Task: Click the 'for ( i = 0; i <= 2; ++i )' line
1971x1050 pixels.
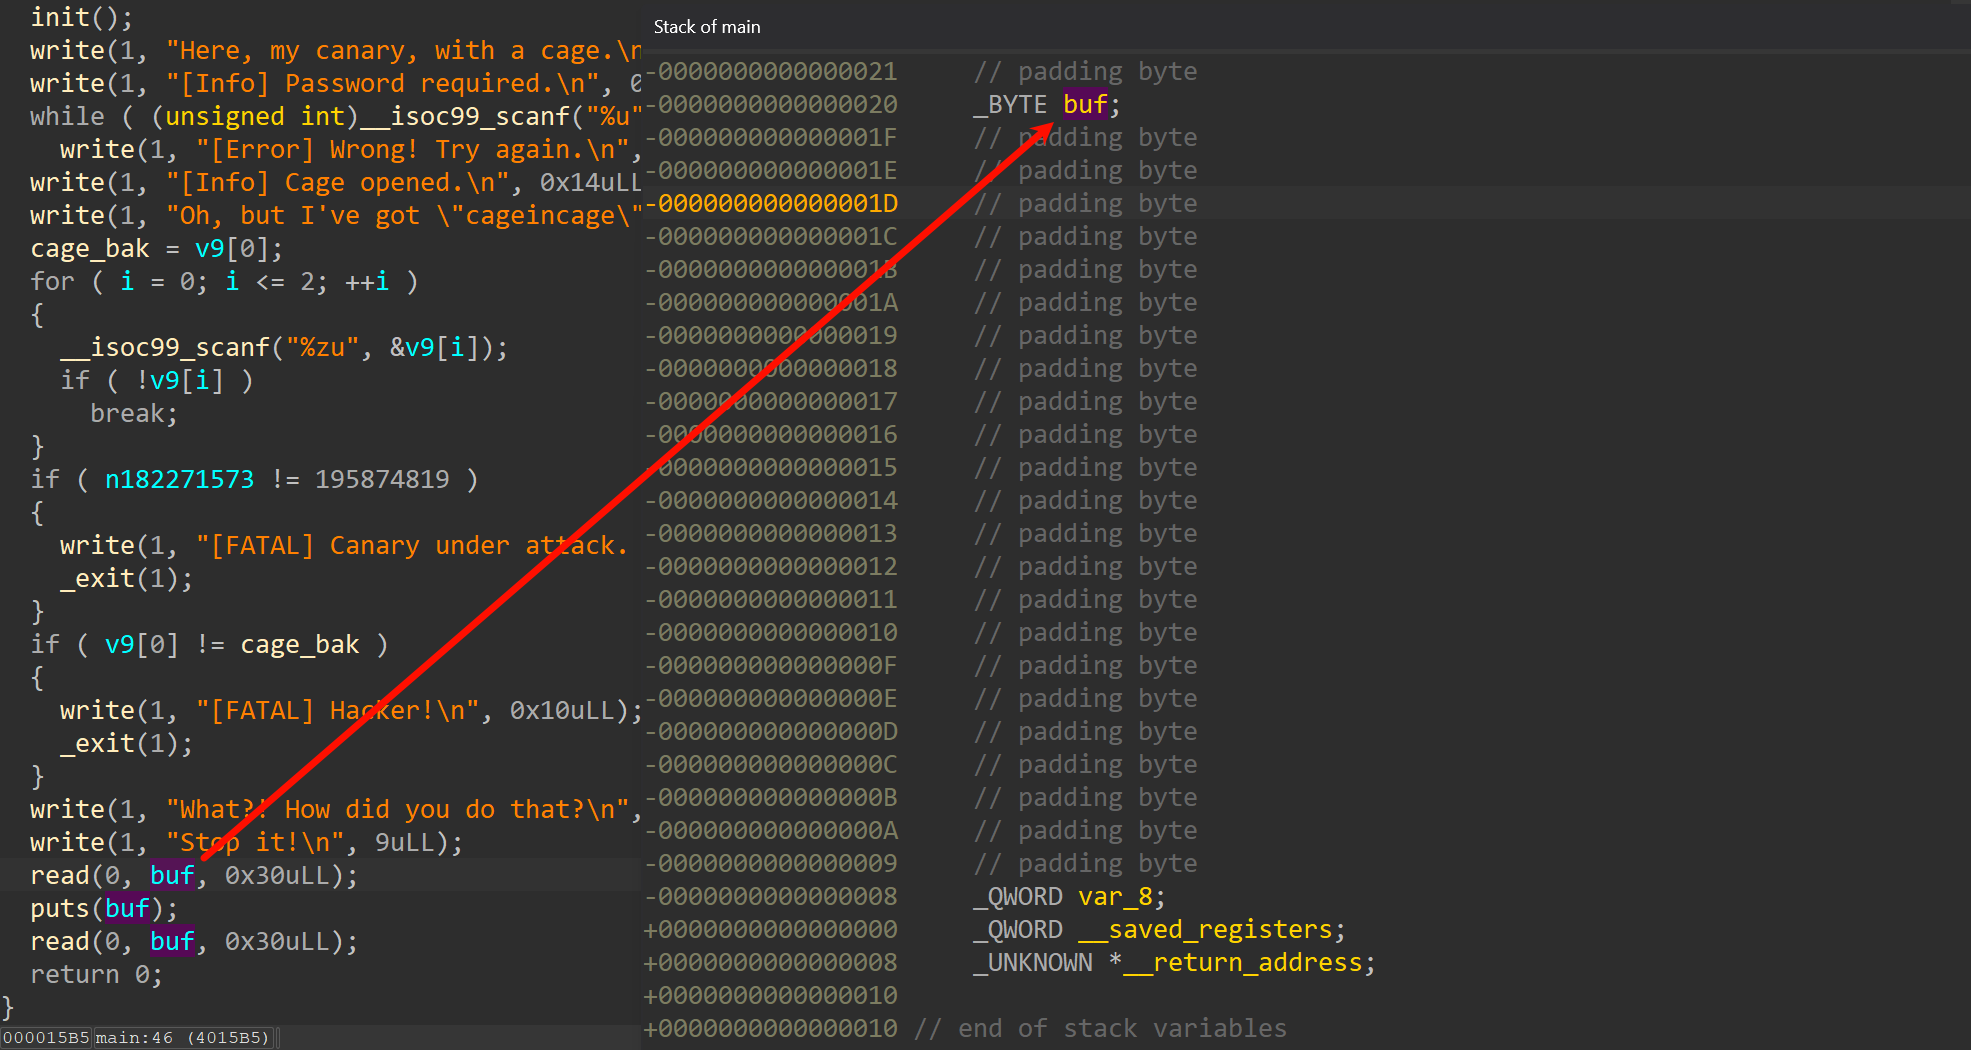Action: point(224,281)
